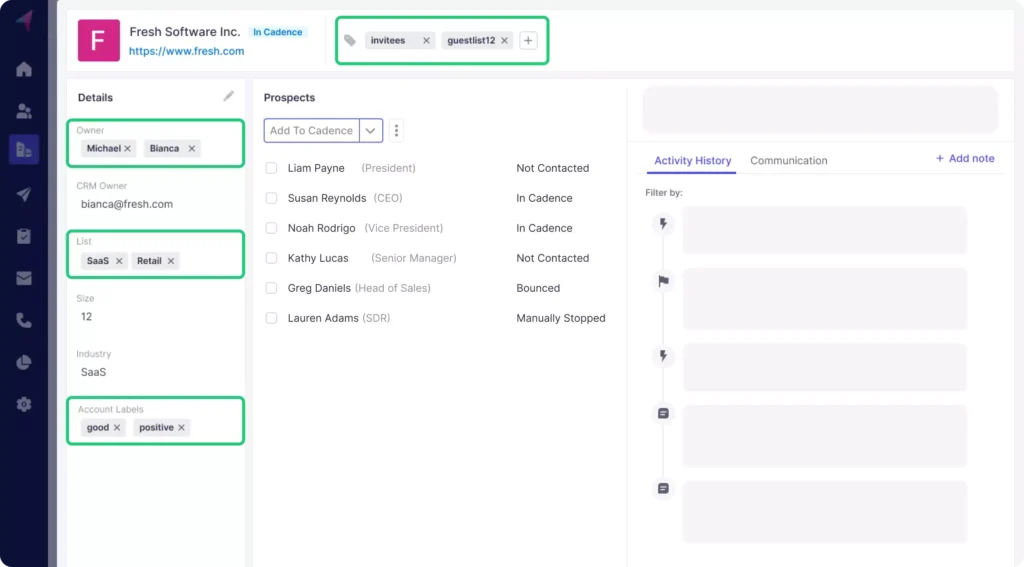Open the three-dot menu beside Add To Cadence

(x=397, y=130)
